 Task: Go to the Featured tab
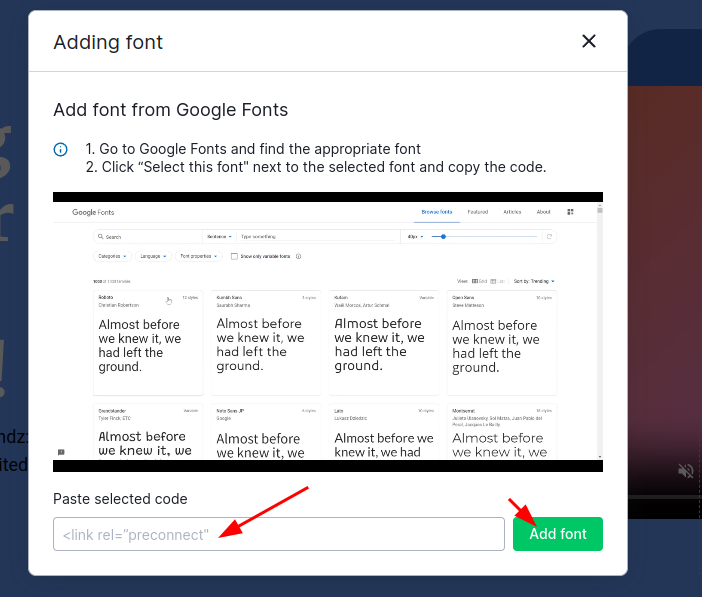478,212
